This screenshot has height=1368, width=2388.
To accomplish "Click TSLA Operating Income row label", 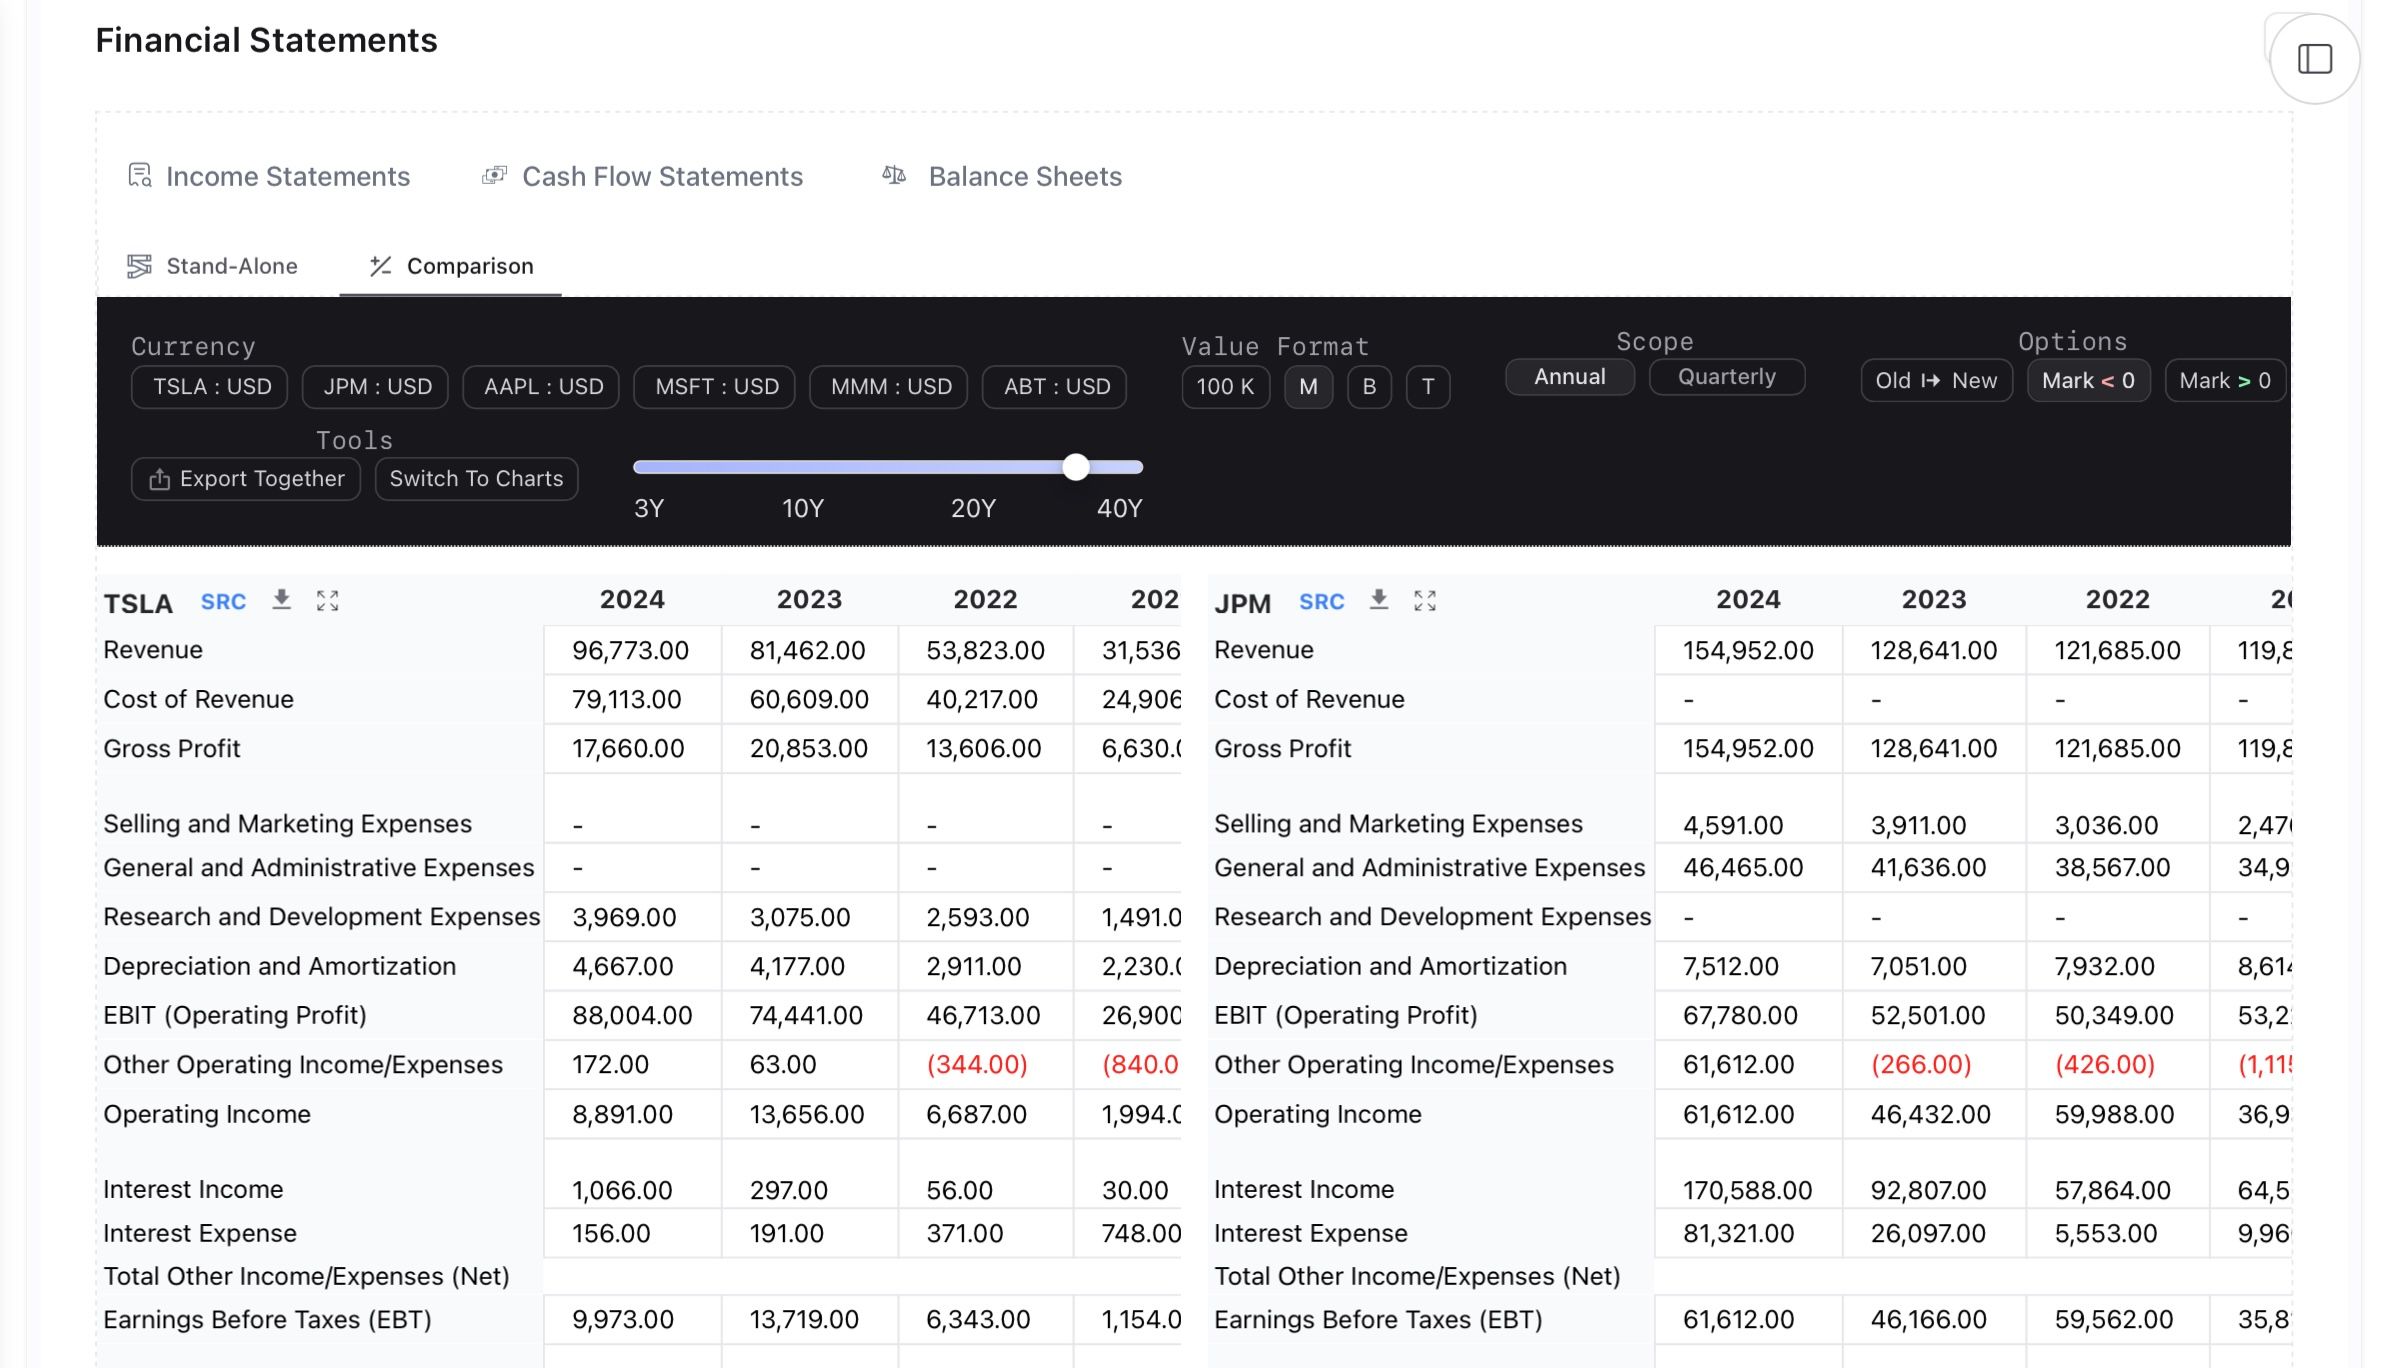I will (x=207, y=1115).
